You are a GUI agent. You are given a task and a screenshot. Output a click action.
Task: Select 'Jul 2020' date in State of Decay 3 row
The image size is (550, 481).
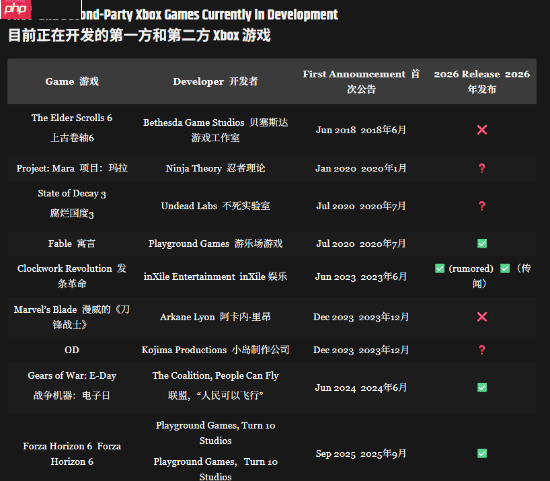[x=335, y=206]
